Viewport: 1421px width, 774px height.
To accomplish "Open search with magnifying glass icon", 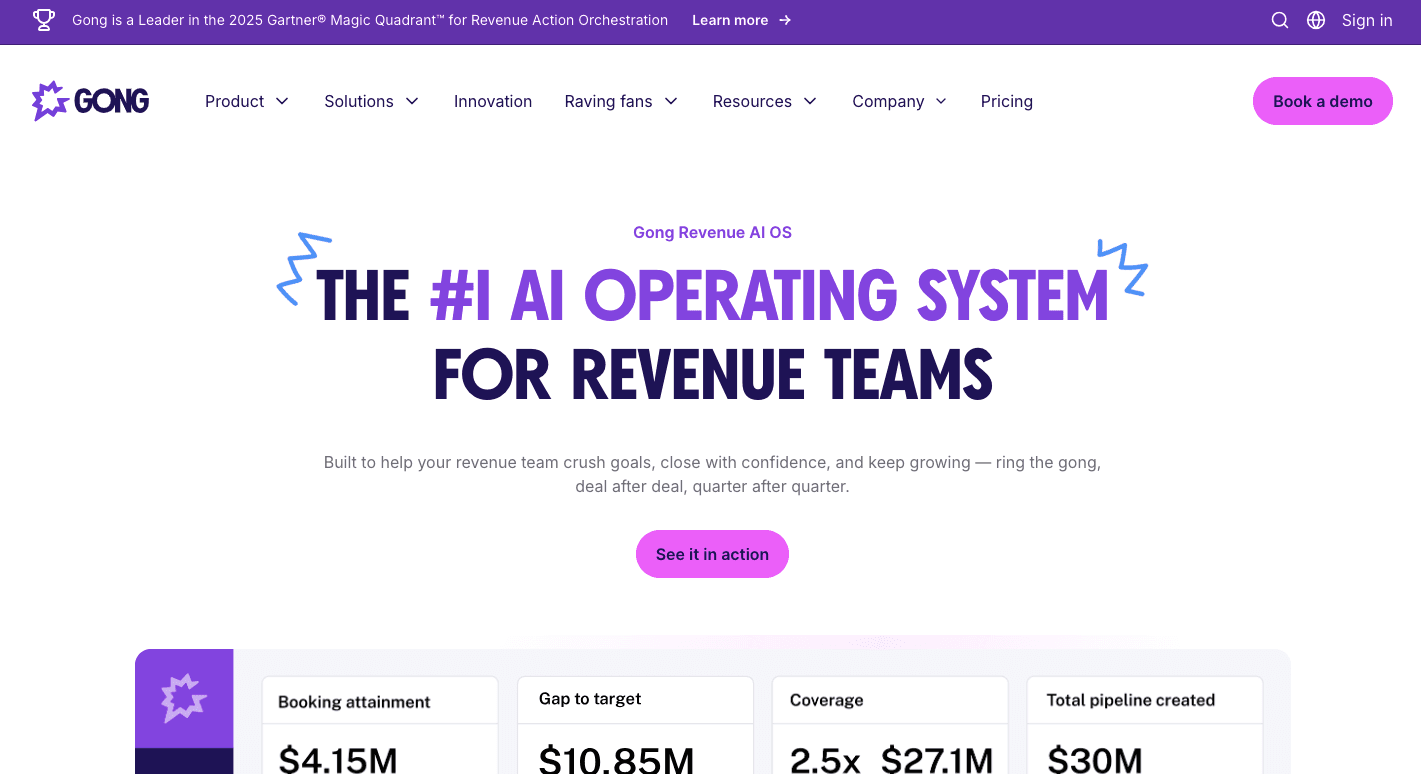I will click(1279, 20).
